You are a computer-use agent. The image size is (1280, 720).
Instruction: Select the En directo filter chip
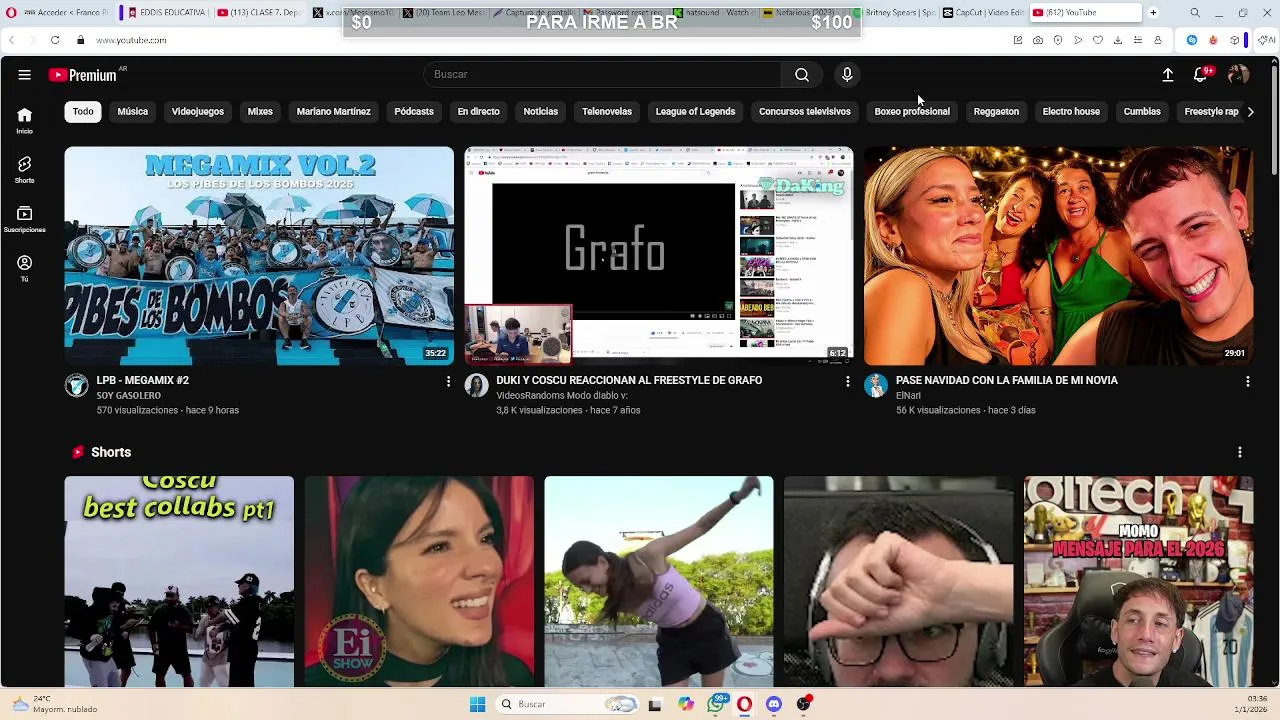478,112
